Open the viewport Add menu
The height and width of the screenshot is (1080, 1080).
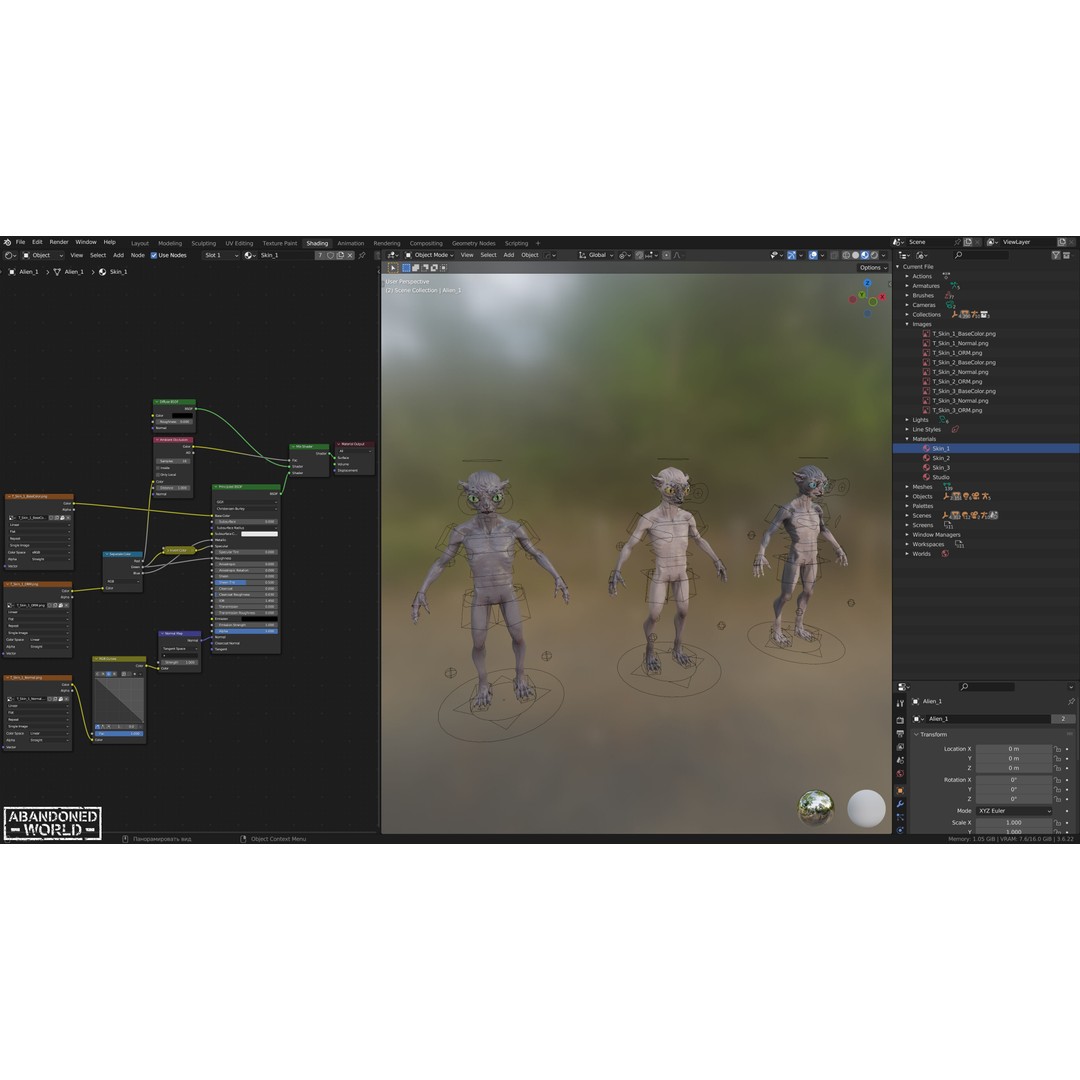click(x=509, y=255)
